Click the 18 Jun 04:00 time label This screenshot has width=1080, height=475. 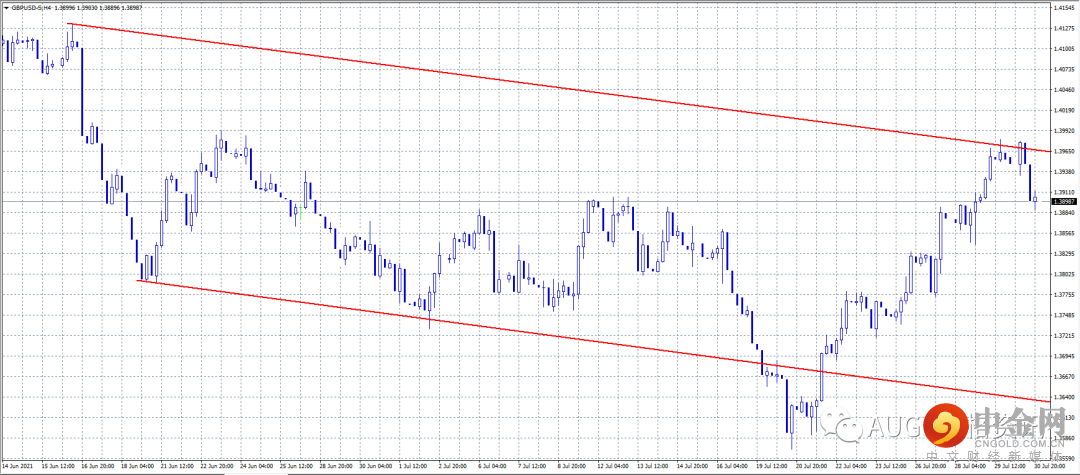[139, 465]
